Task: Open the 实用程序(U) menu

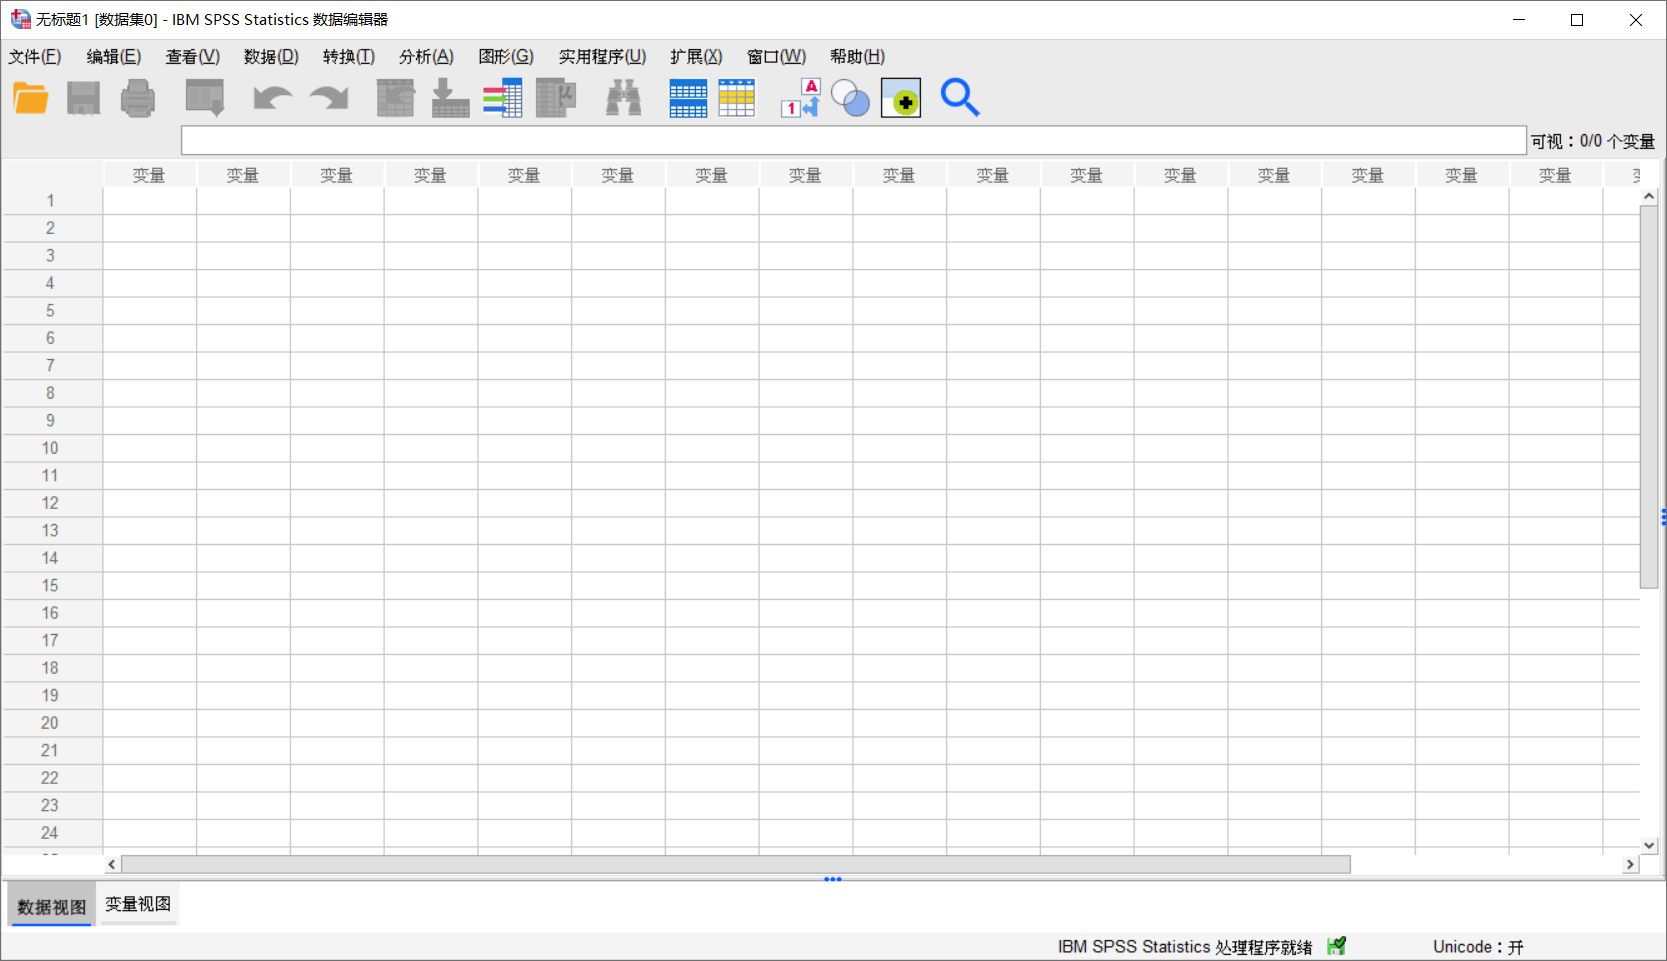Action: coord(602,57)
